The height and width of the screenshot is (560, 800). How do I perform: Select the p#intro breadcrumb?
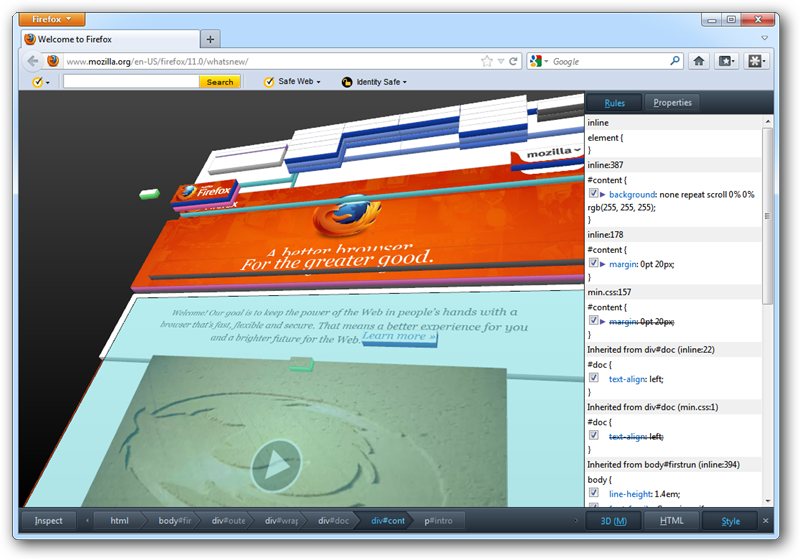click(x=438, y=521)
